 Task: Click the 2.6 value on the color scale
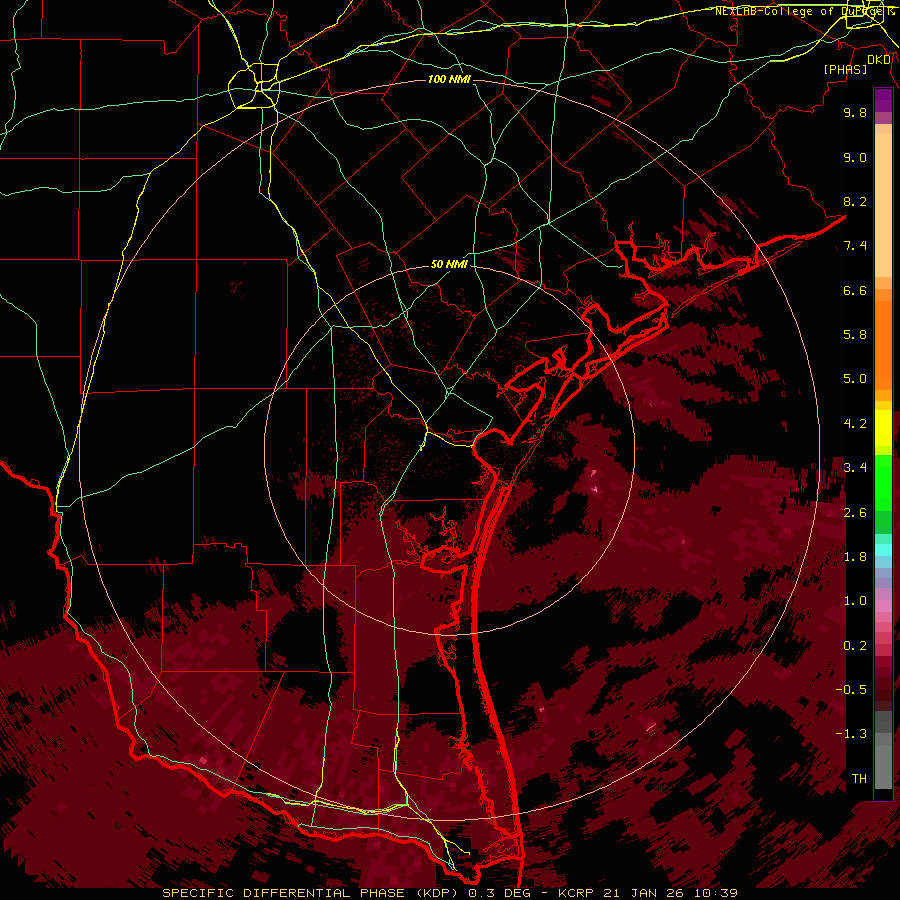click(x=855, y=513)
